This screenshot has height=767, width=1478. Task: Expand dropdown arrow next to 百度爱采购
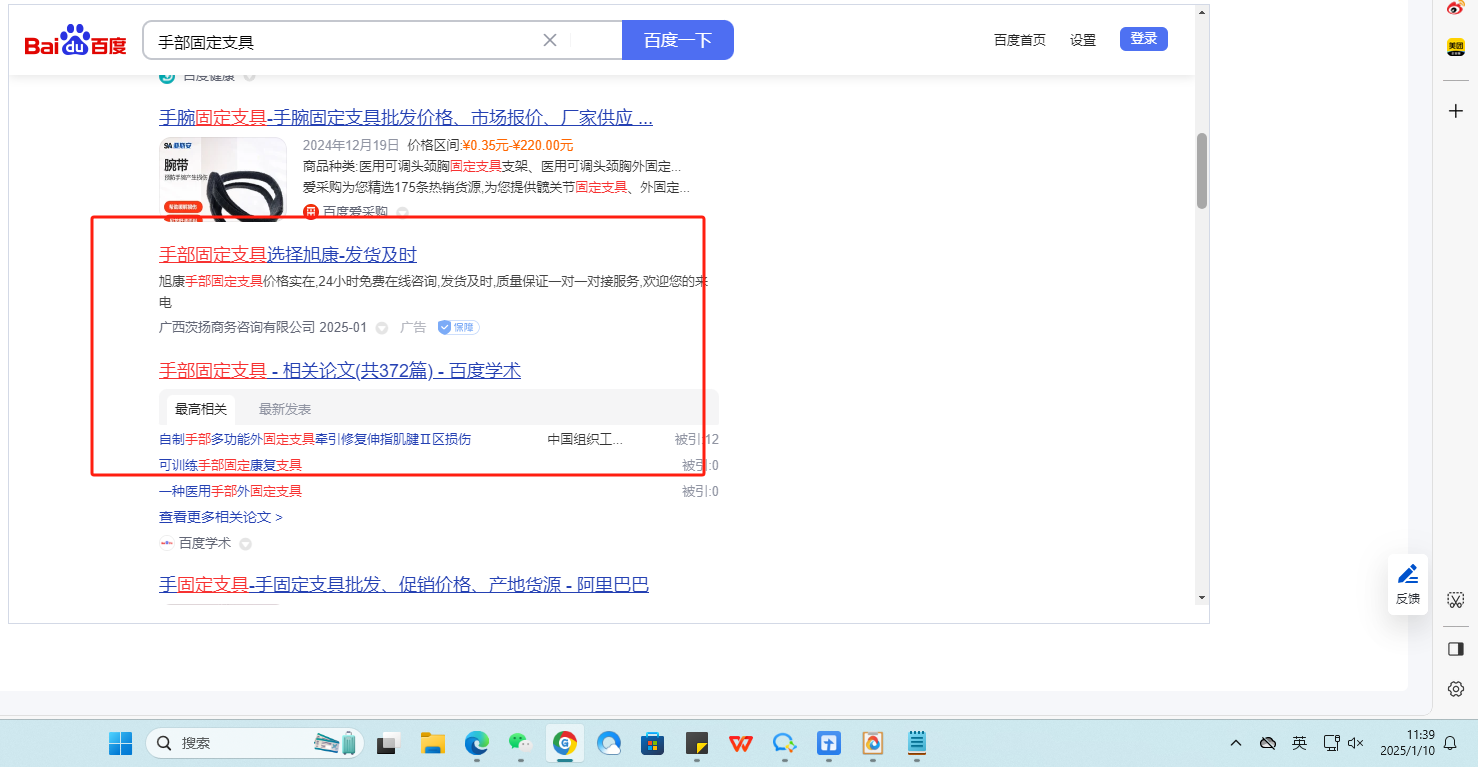coord(403,212)
